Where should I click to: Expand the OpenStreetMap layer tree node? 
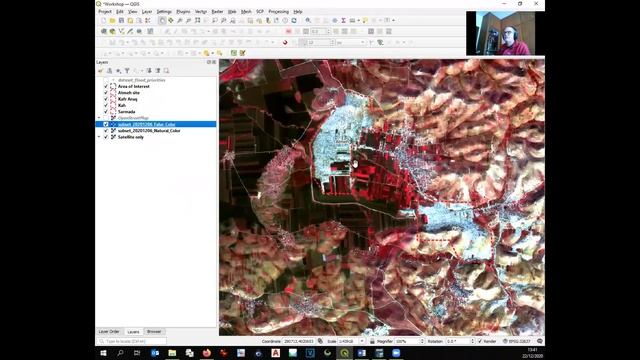[99, 118]
